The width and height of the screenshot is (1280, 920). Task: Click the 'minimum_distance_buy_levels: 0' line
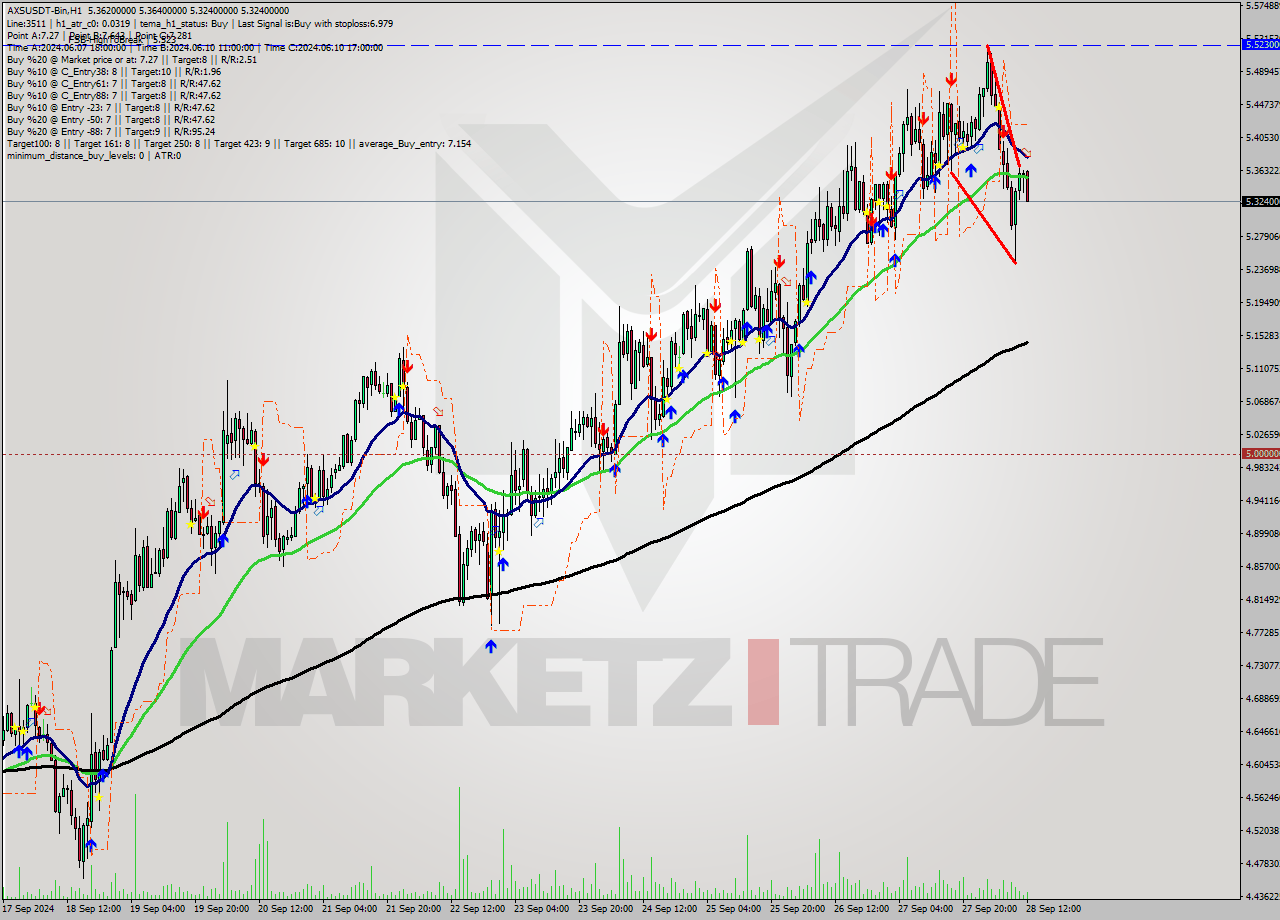[x=75, y=155]
